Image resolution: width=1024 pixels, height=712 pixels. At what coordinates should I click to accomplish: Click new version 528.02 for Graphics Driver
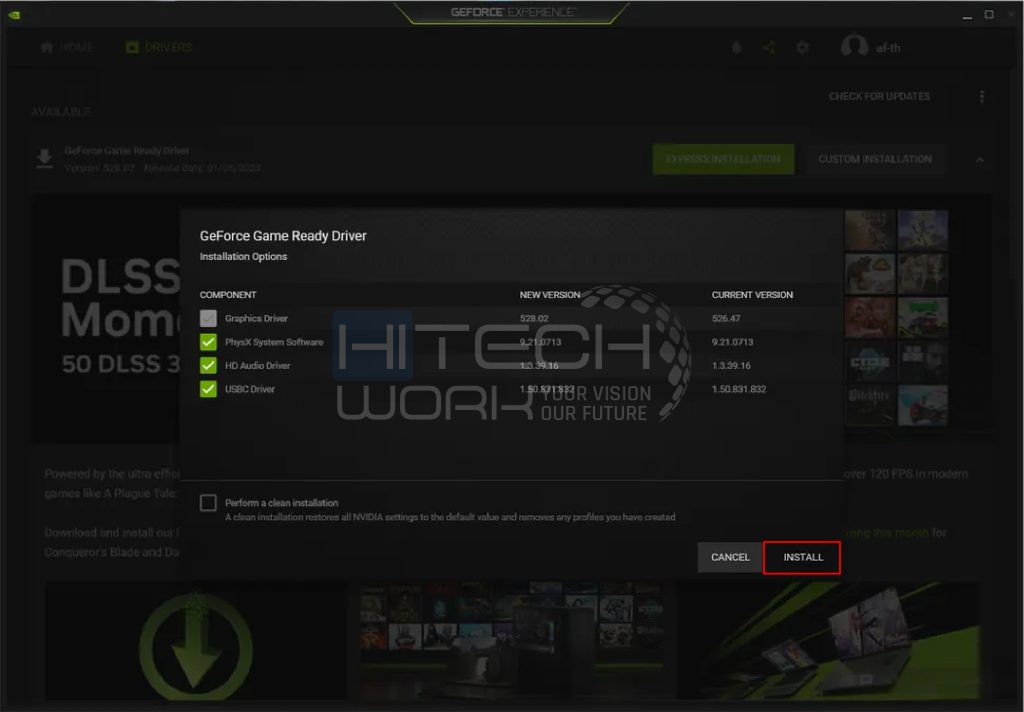[x=534, y=318]
